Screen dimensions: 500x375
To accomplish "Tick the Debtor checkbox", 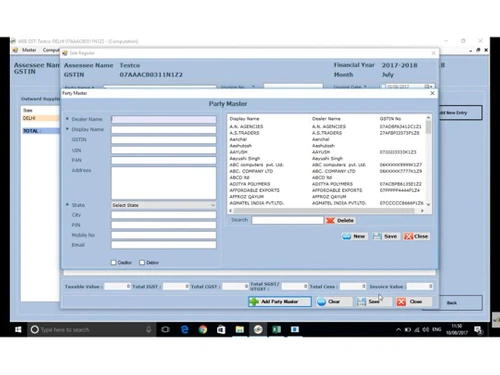I will pyautogui.click(x=142, y=262).
